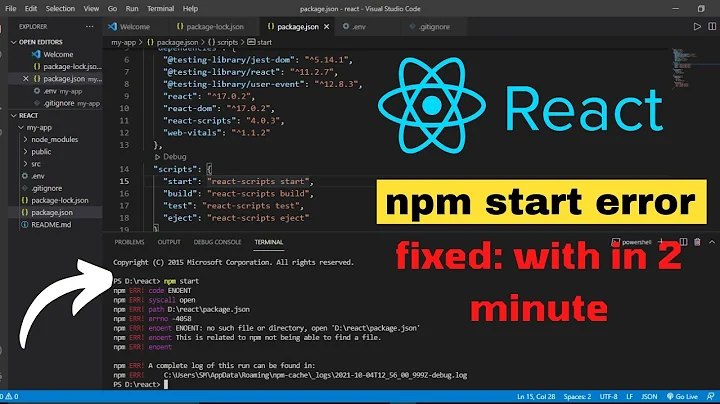Open the feedback icon in status bar
Screen dimensions: 720x404
[x=710, y=396]
